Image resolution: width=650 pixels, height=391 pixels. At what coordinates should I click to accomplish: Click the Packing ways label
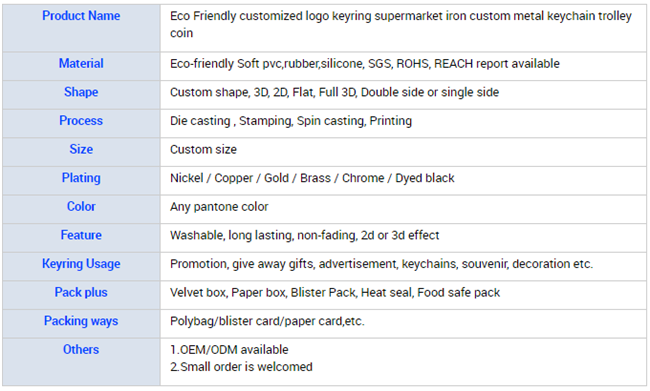pos(81,321)
